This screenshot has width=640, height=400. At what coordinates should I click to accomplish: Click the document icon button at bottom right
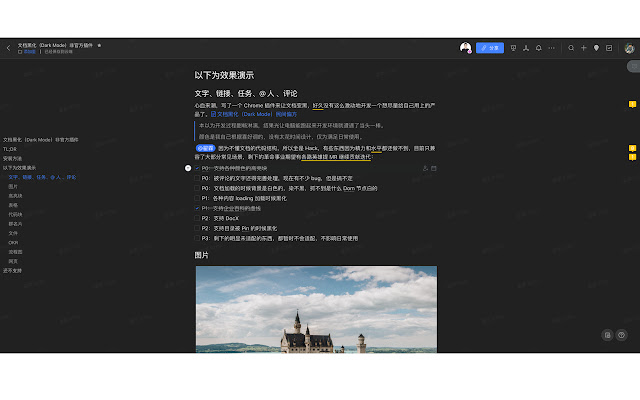[x=607, y=335]
